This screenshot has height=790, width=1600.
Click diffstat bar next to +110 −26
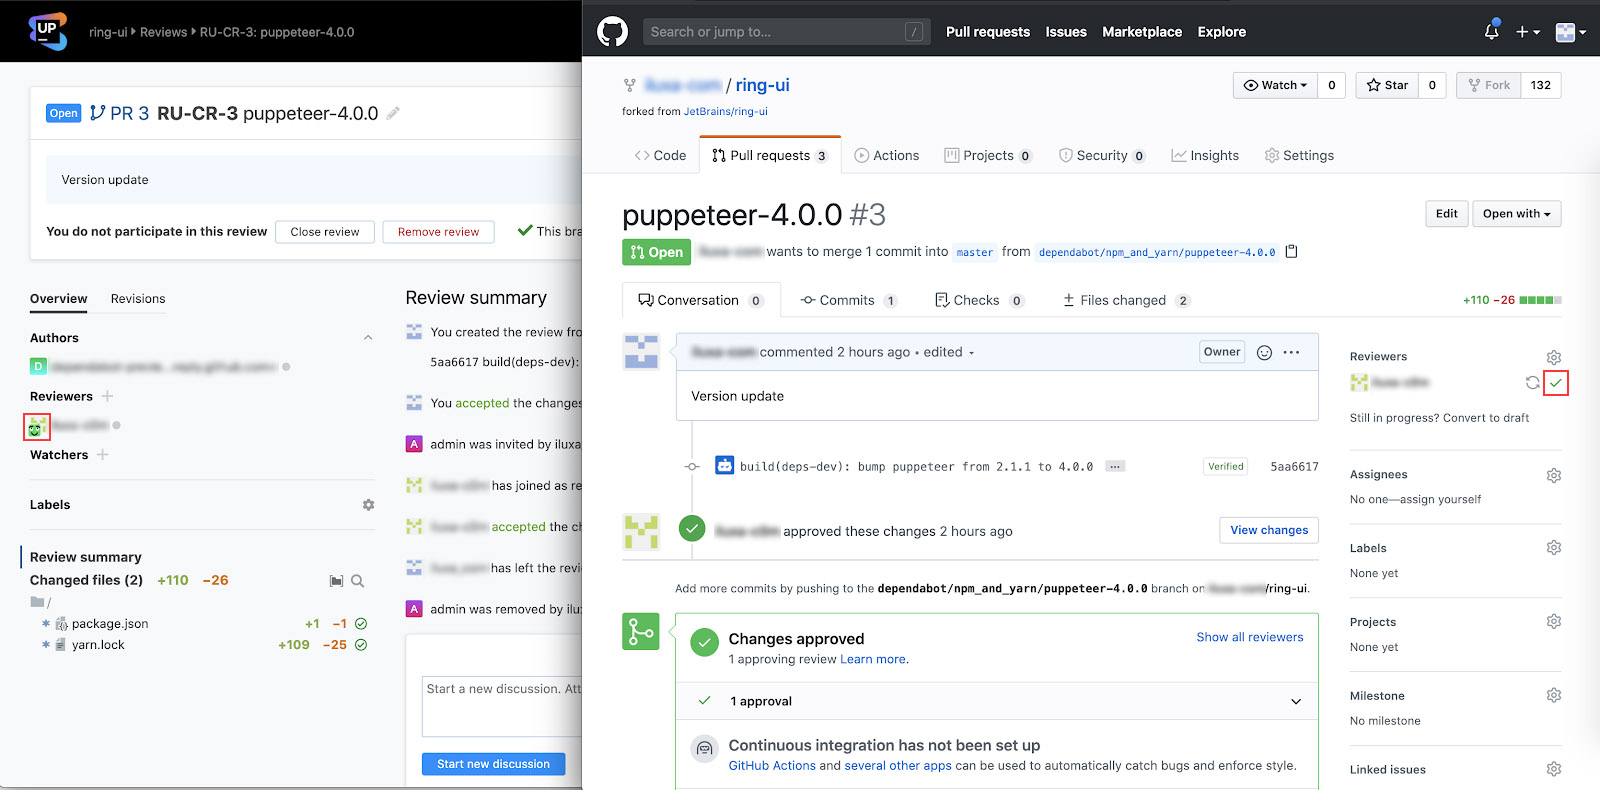1540,300
